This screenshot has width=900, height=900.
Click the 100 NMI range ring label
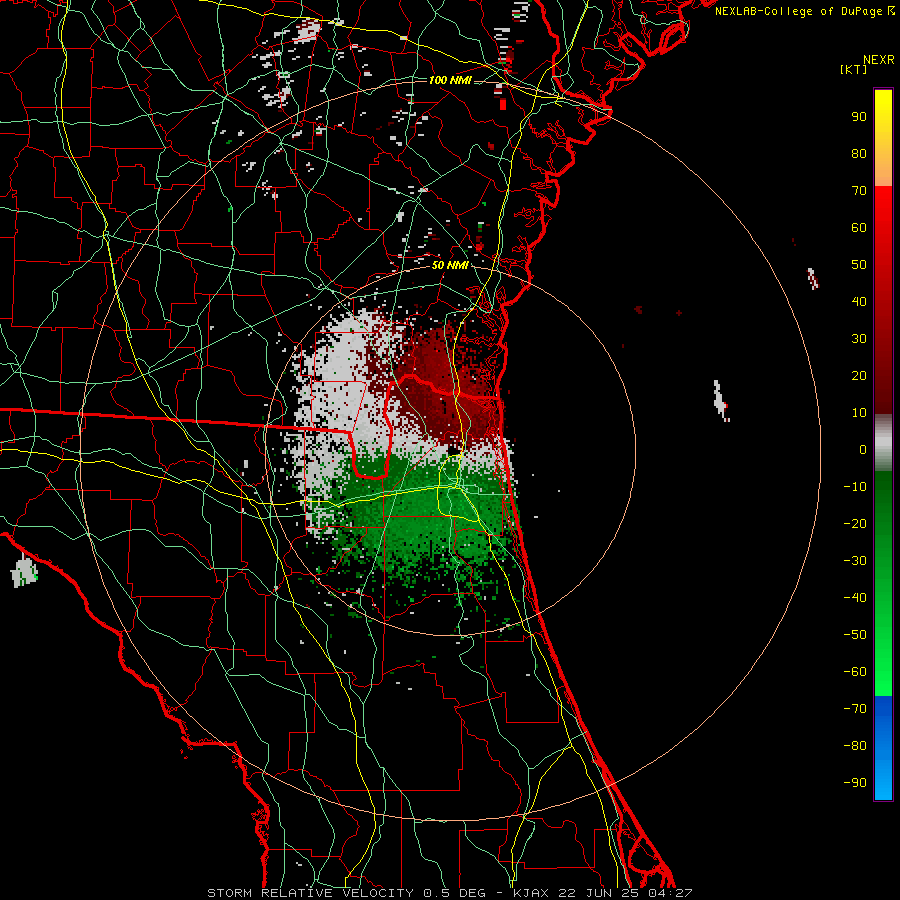pos(450,80)
